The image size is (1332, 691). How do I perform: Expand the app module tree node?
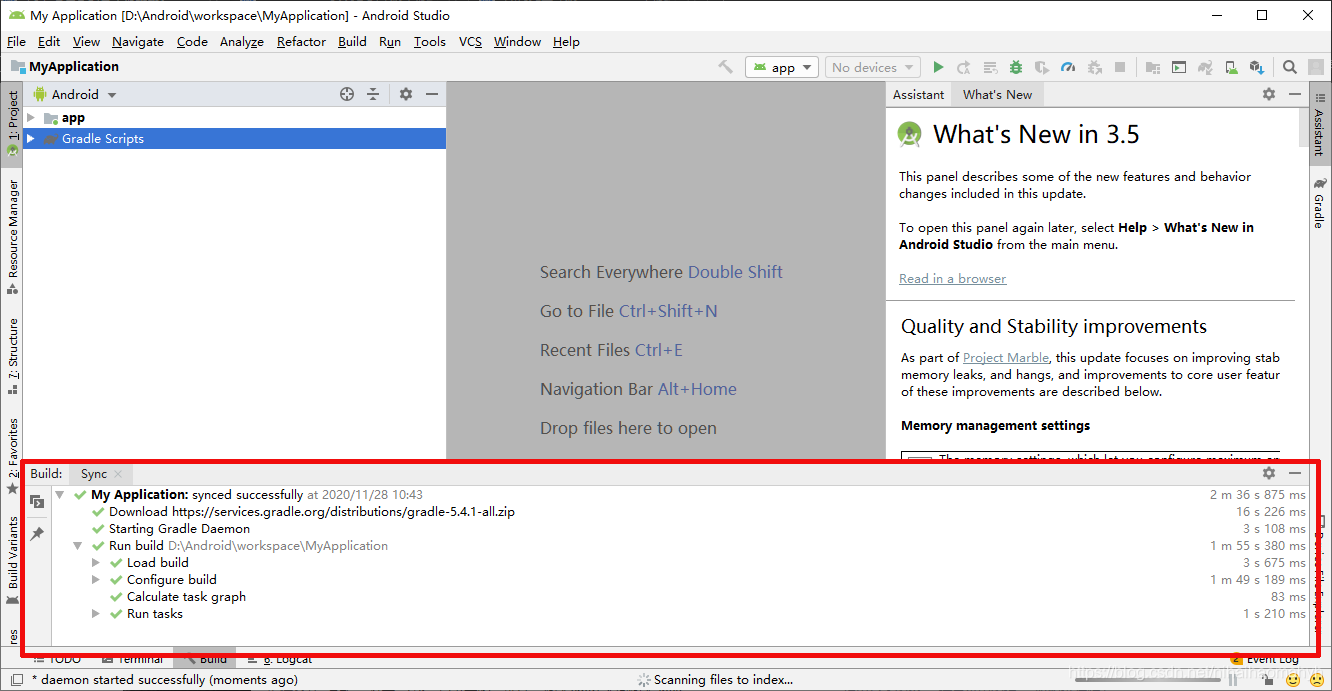tap(31, 118)
